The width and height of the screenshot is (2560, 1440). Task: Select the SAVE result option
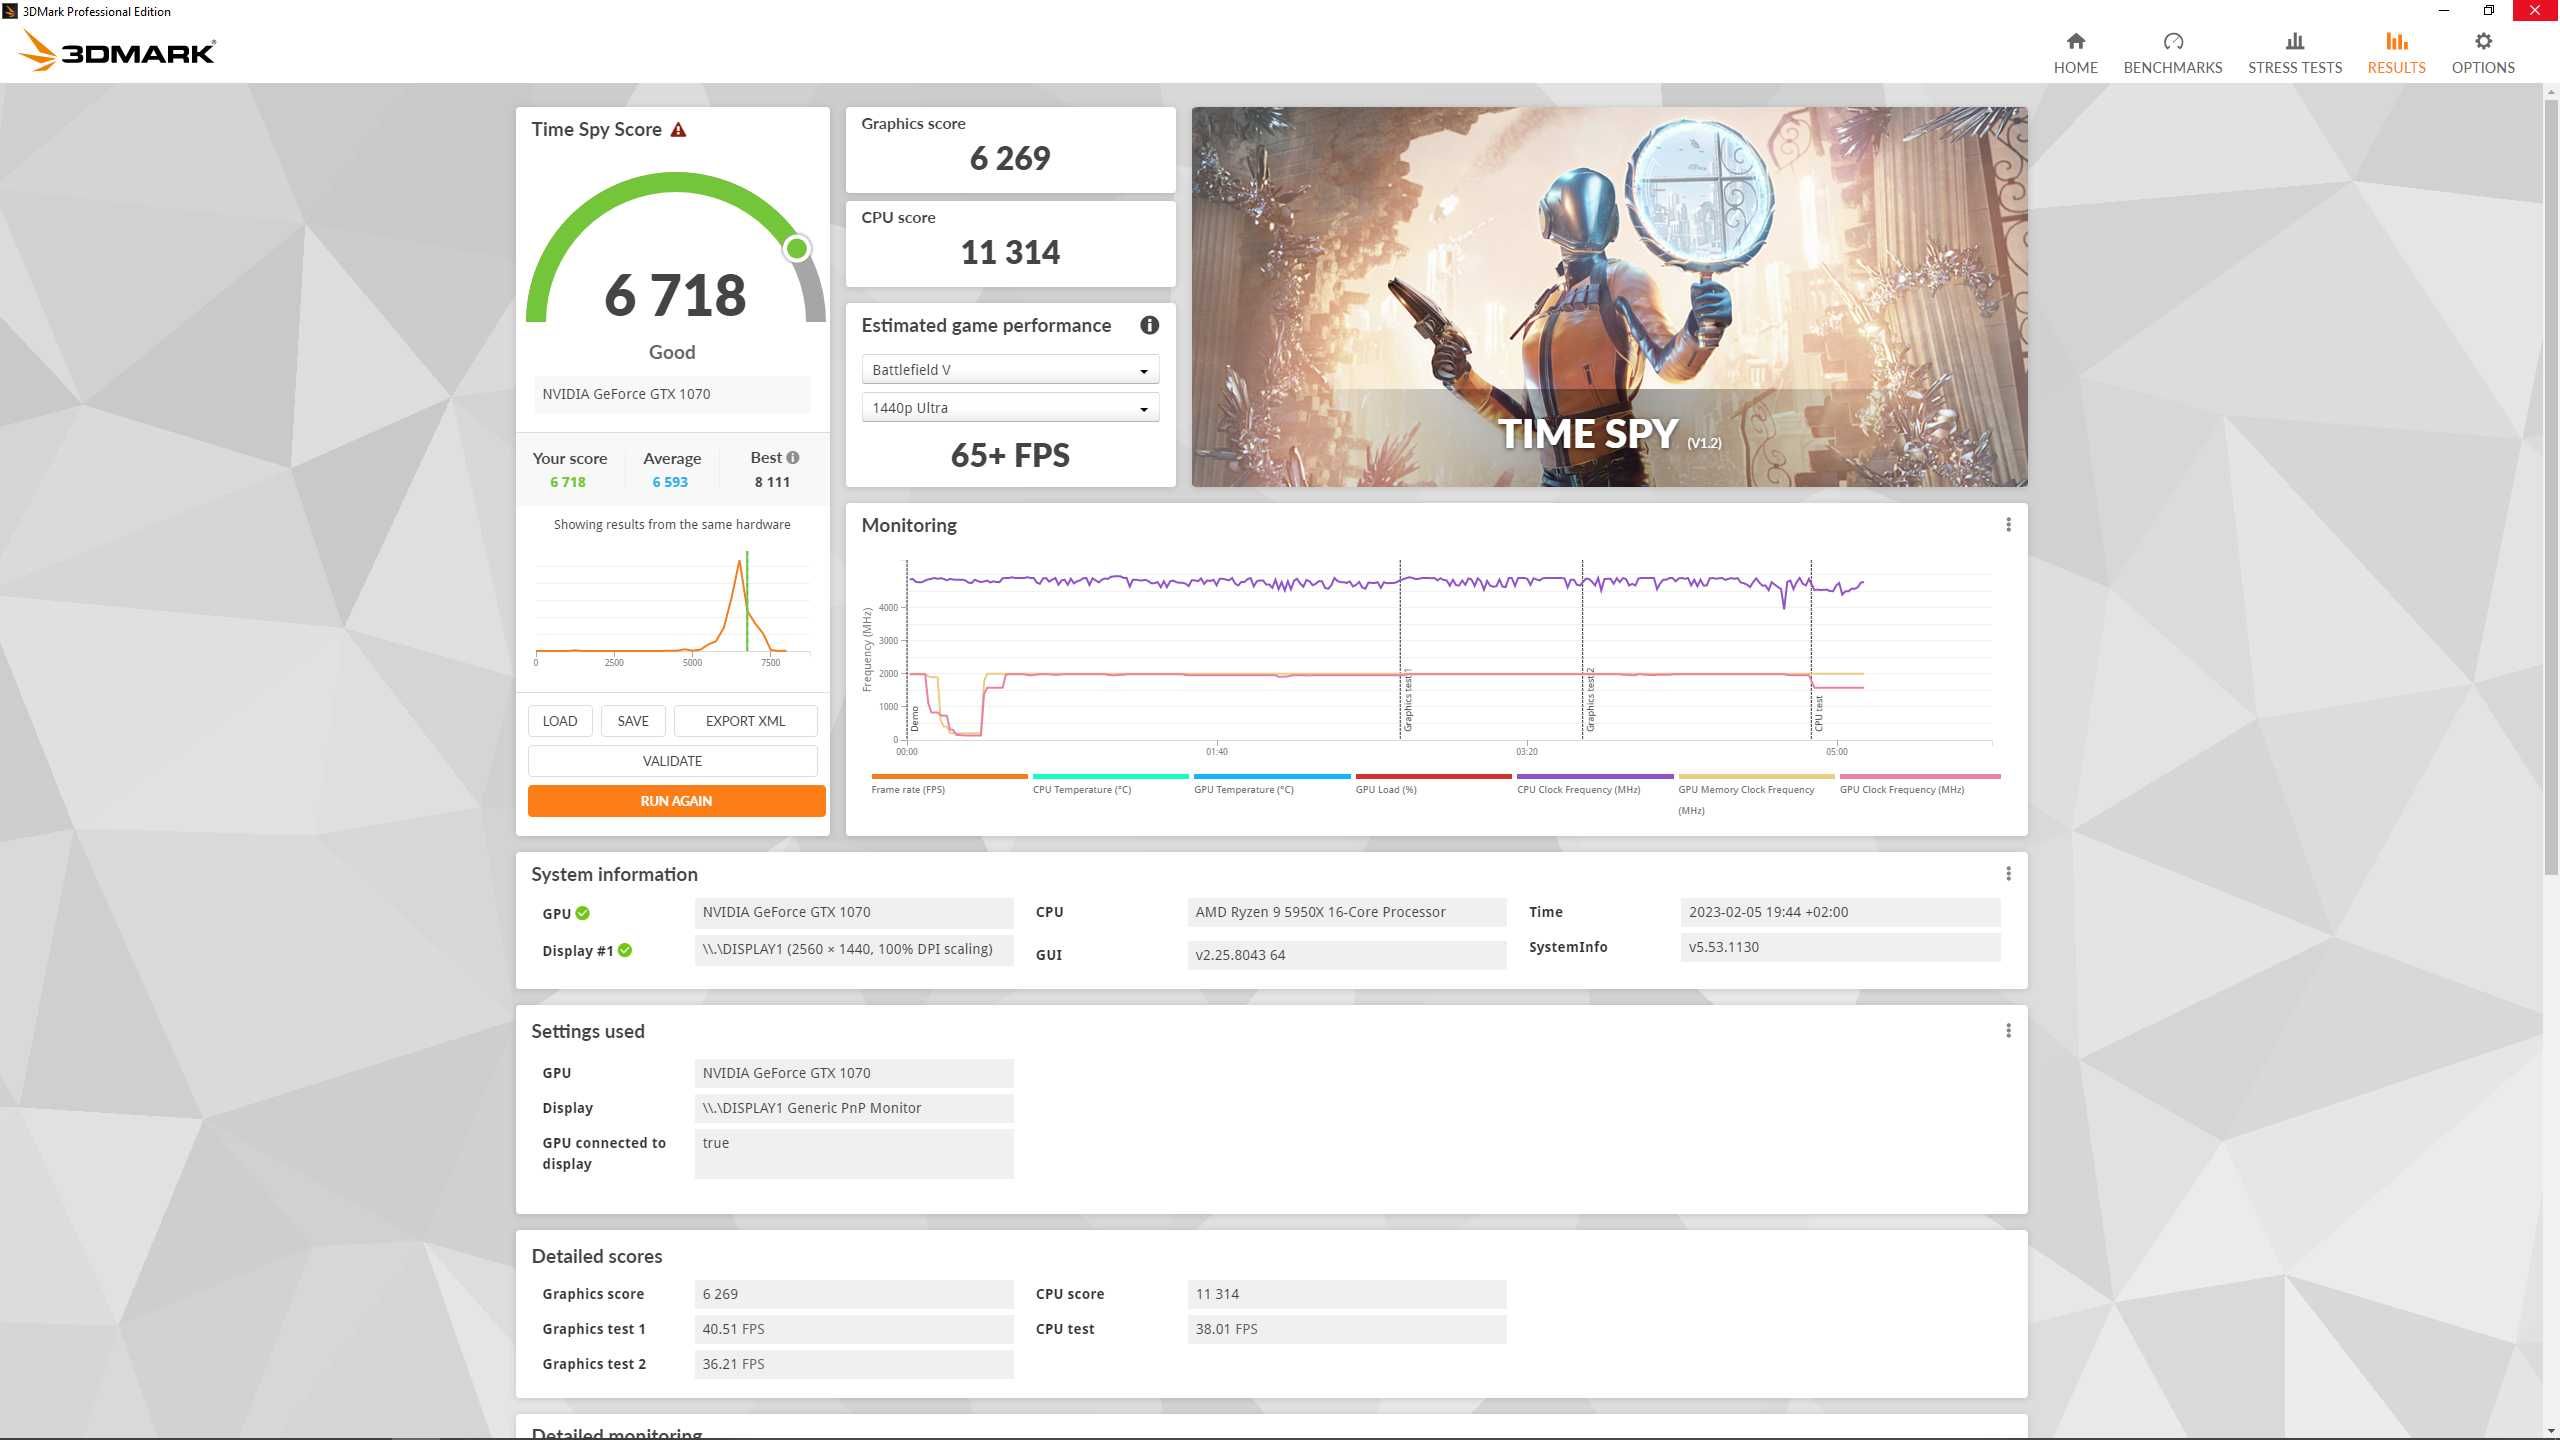(633, 721)
